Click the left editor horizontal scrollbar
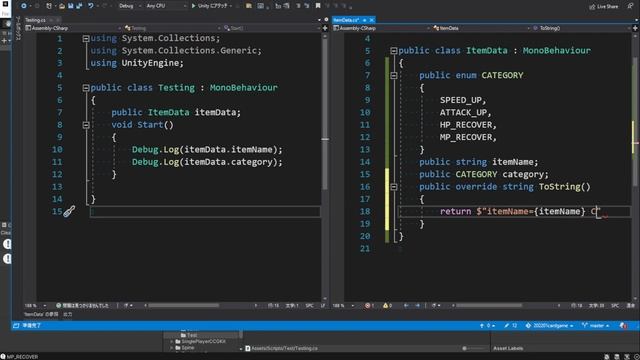 pos(184,305)
